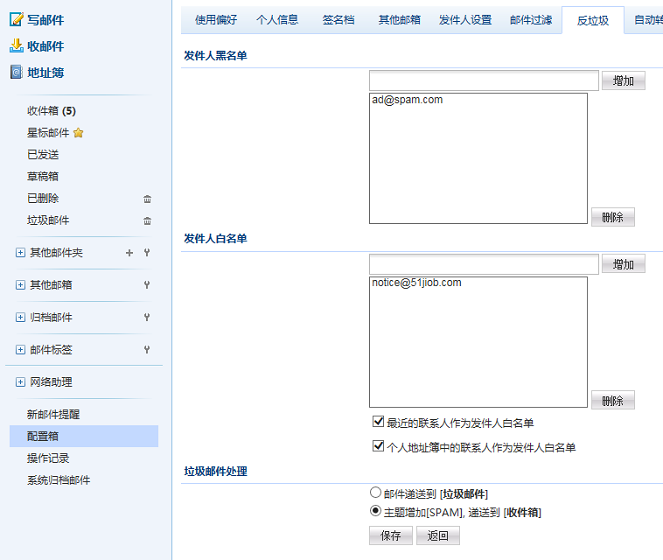Expand the 其他邮件夹 tree node
Image resolution: width=663 pixels, height=560 pixels.
20,253
